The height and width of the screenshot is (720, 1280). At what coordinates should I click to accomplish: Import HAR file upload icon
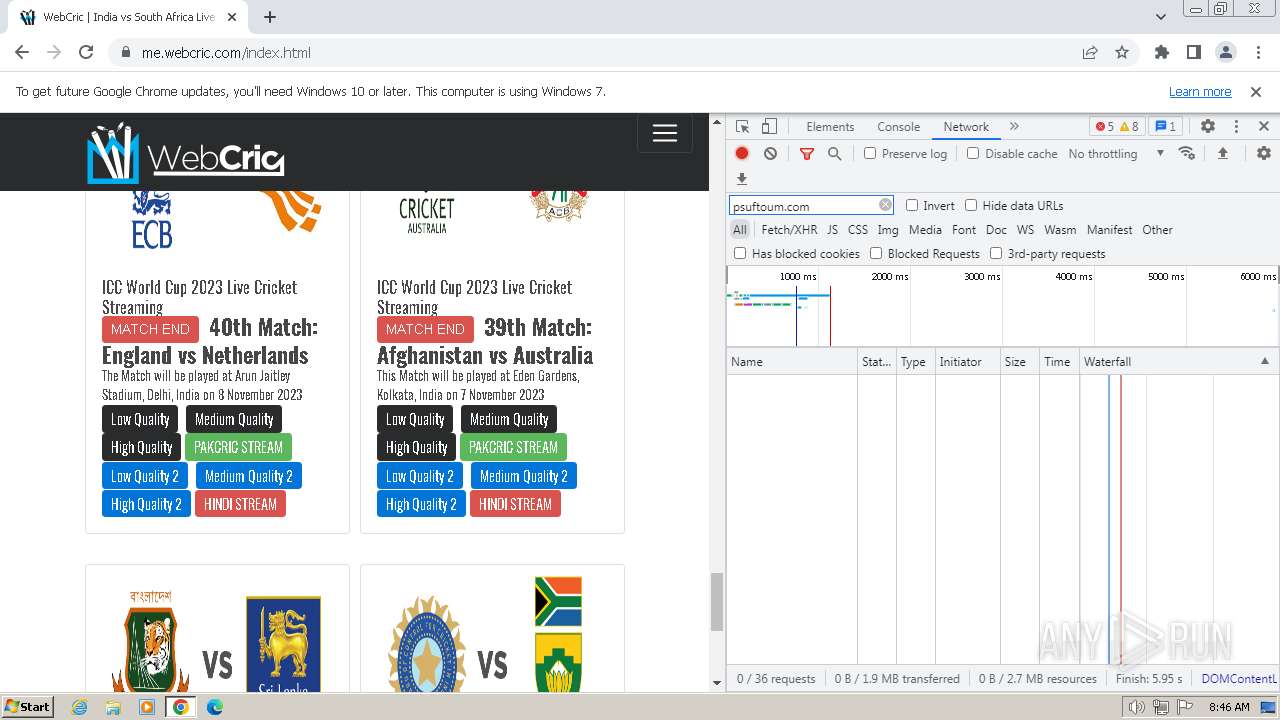1222,153
